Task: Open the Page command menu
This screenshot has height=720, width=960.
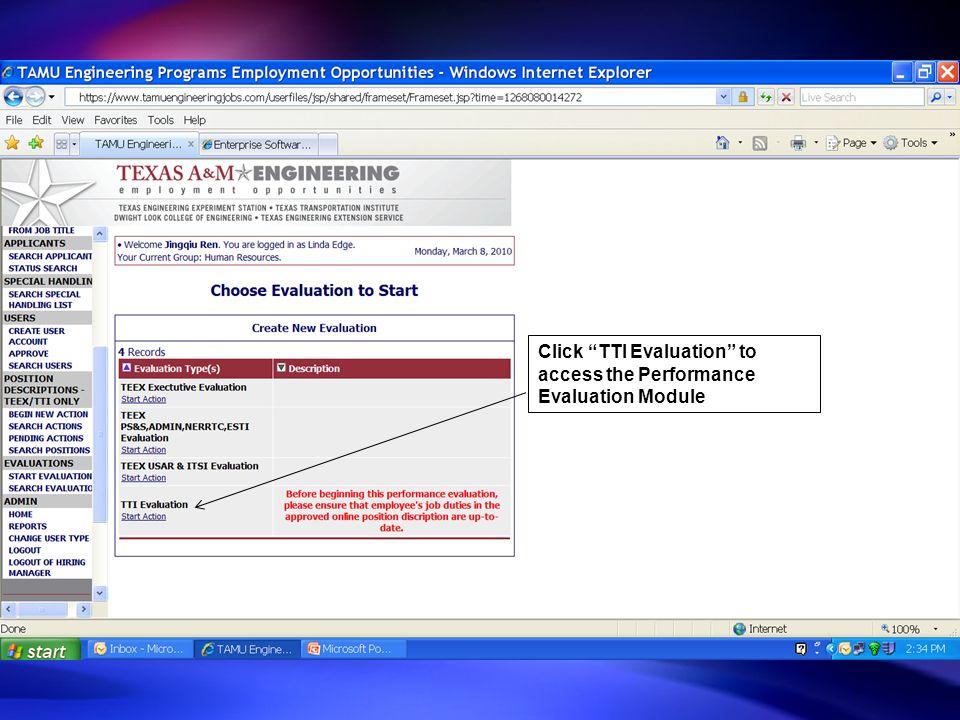Action: pyautogui.click(x=852, y=143)
